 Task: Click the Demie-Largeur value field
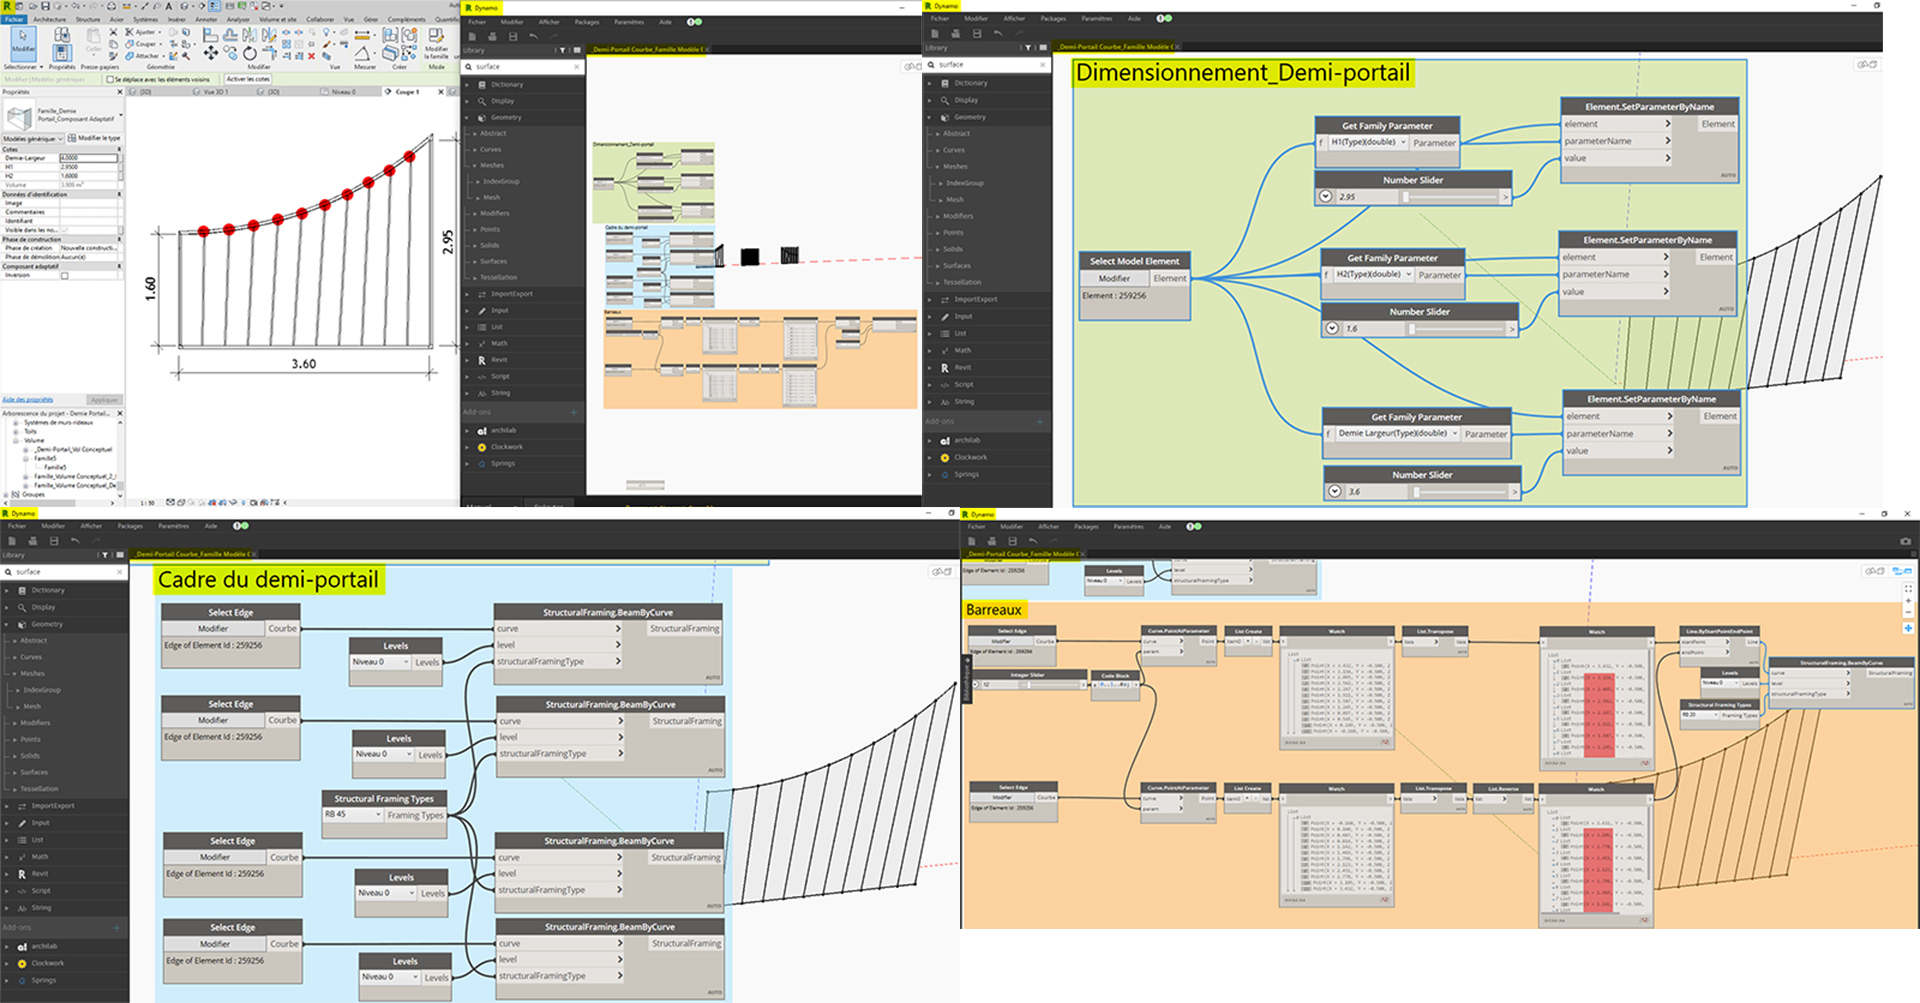coord(88,158)
